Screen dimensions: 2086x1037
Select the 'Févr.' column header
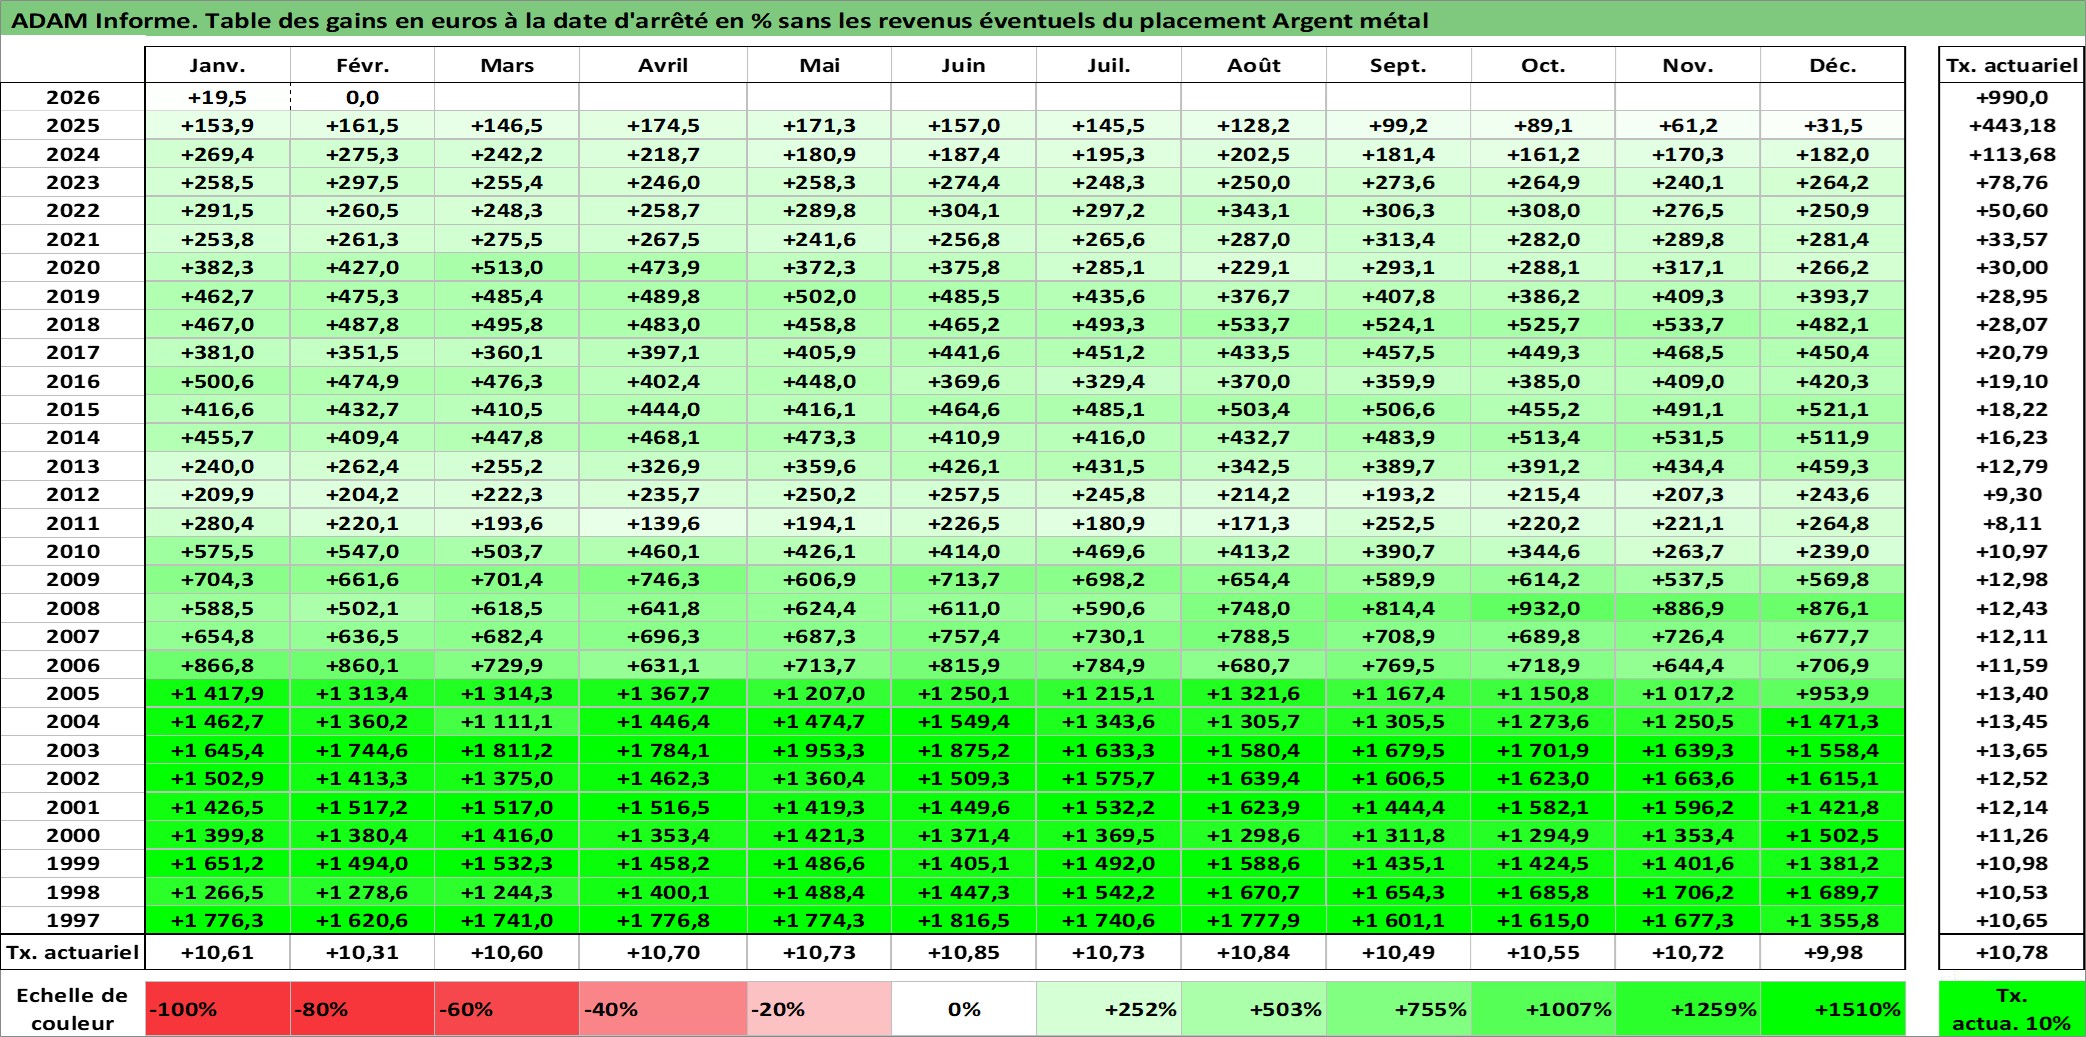coord(362,65)
